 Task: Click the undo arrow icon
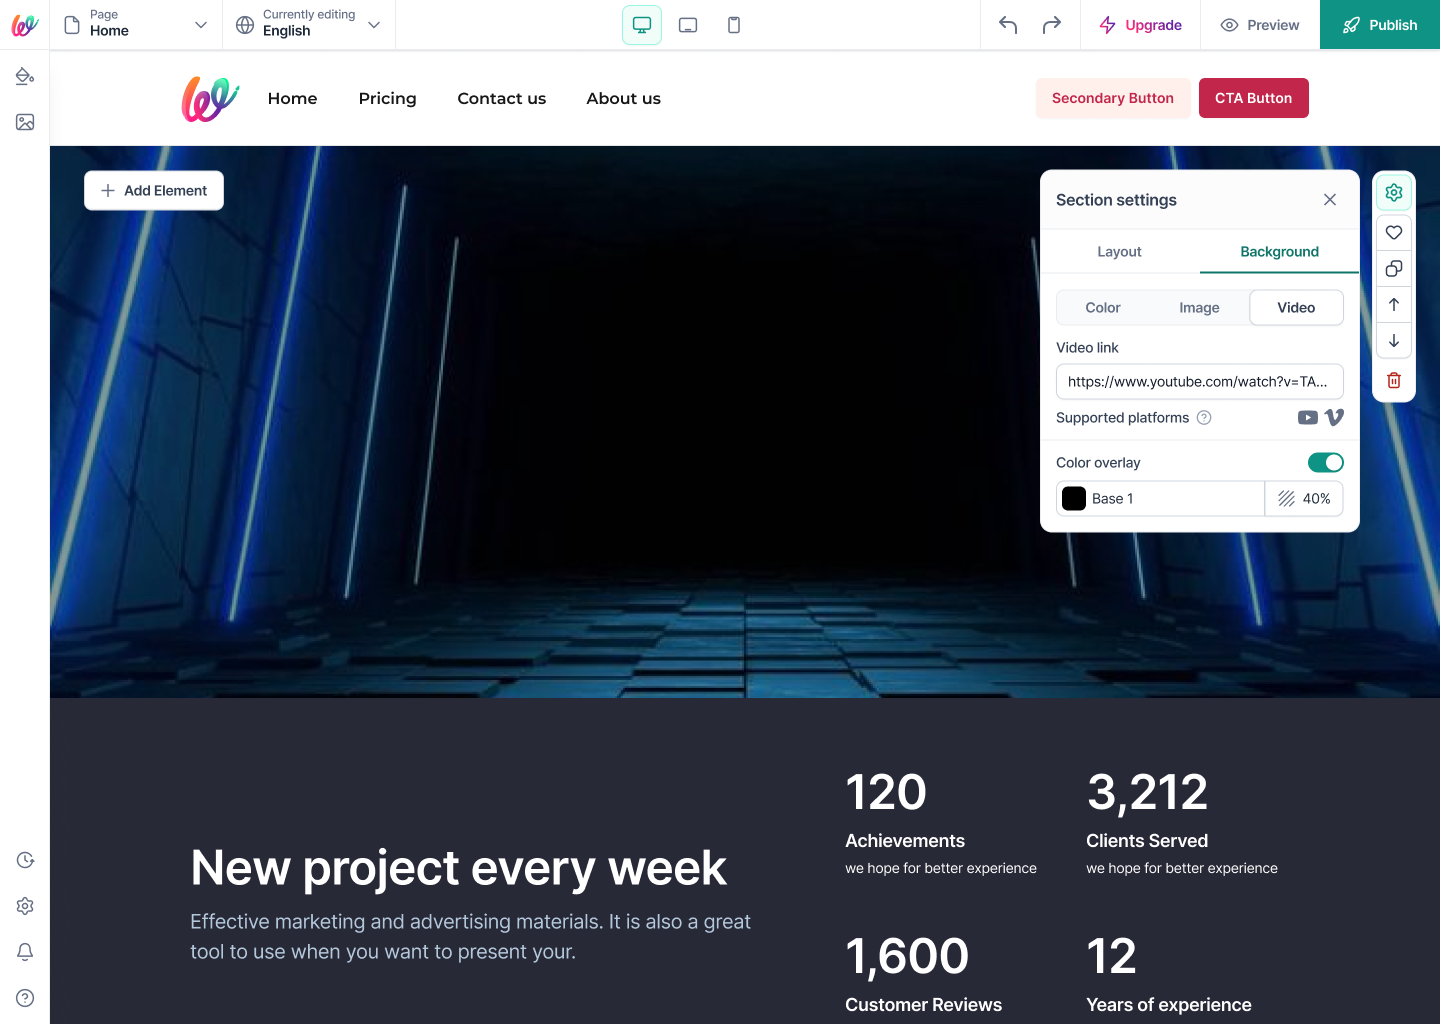pos(1008,25)
